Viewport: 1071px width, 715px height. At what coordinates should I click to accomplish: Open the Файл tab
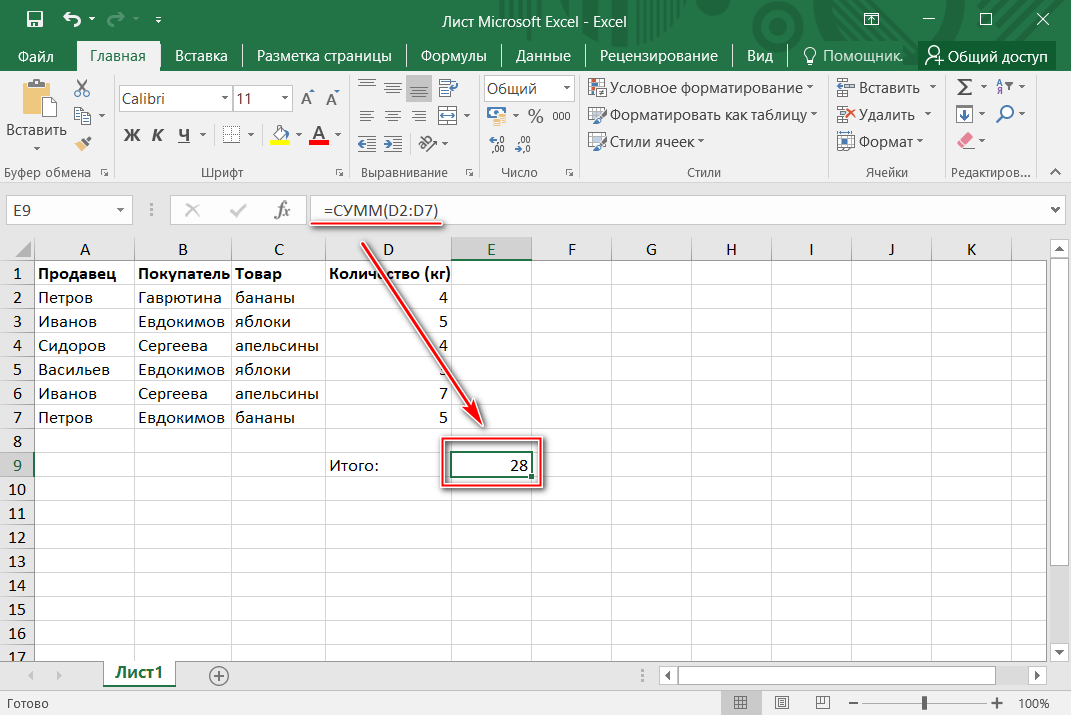(36, 56)
